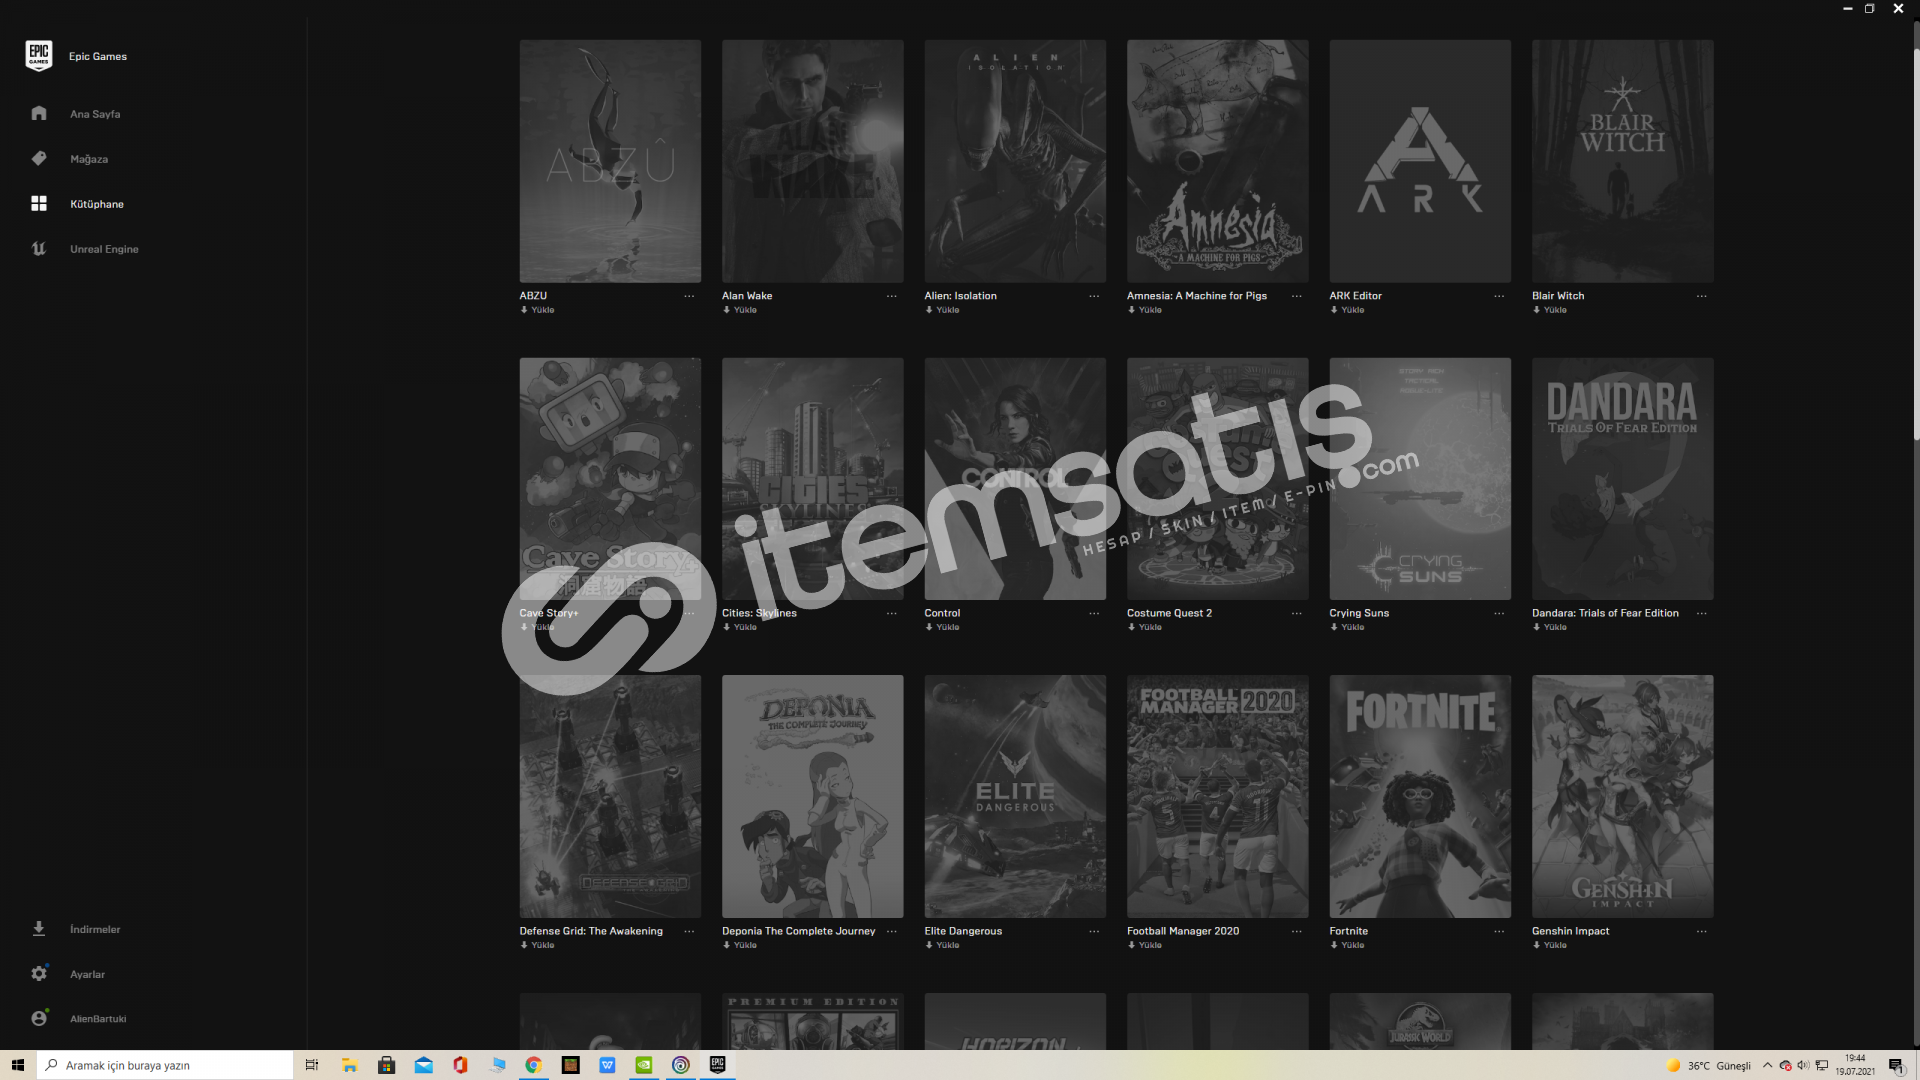Go to Ana Sayfa
The image size is (1920, 1080).
(x=95, y=114)
